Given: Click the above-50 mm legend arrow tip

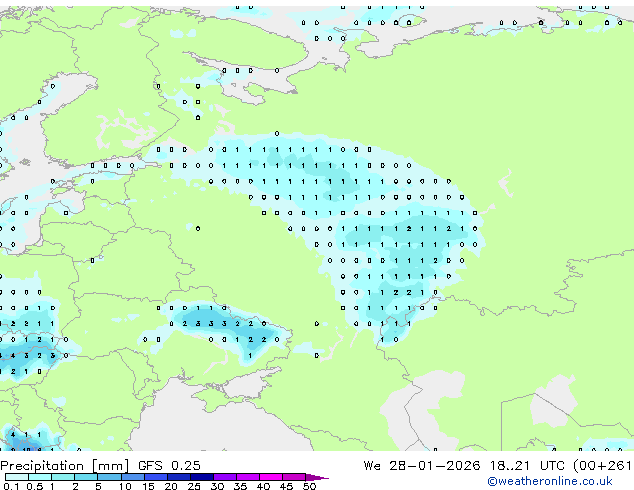Looking at the screenshot, I should pos(317,477).
